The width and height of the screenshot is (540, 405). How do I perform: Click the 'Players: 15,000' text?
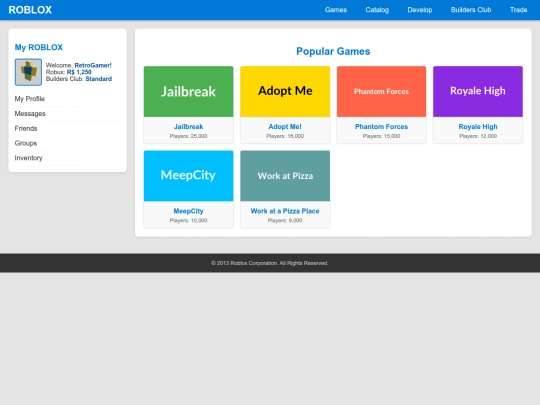pyautogui.click(x=381, y=136)
